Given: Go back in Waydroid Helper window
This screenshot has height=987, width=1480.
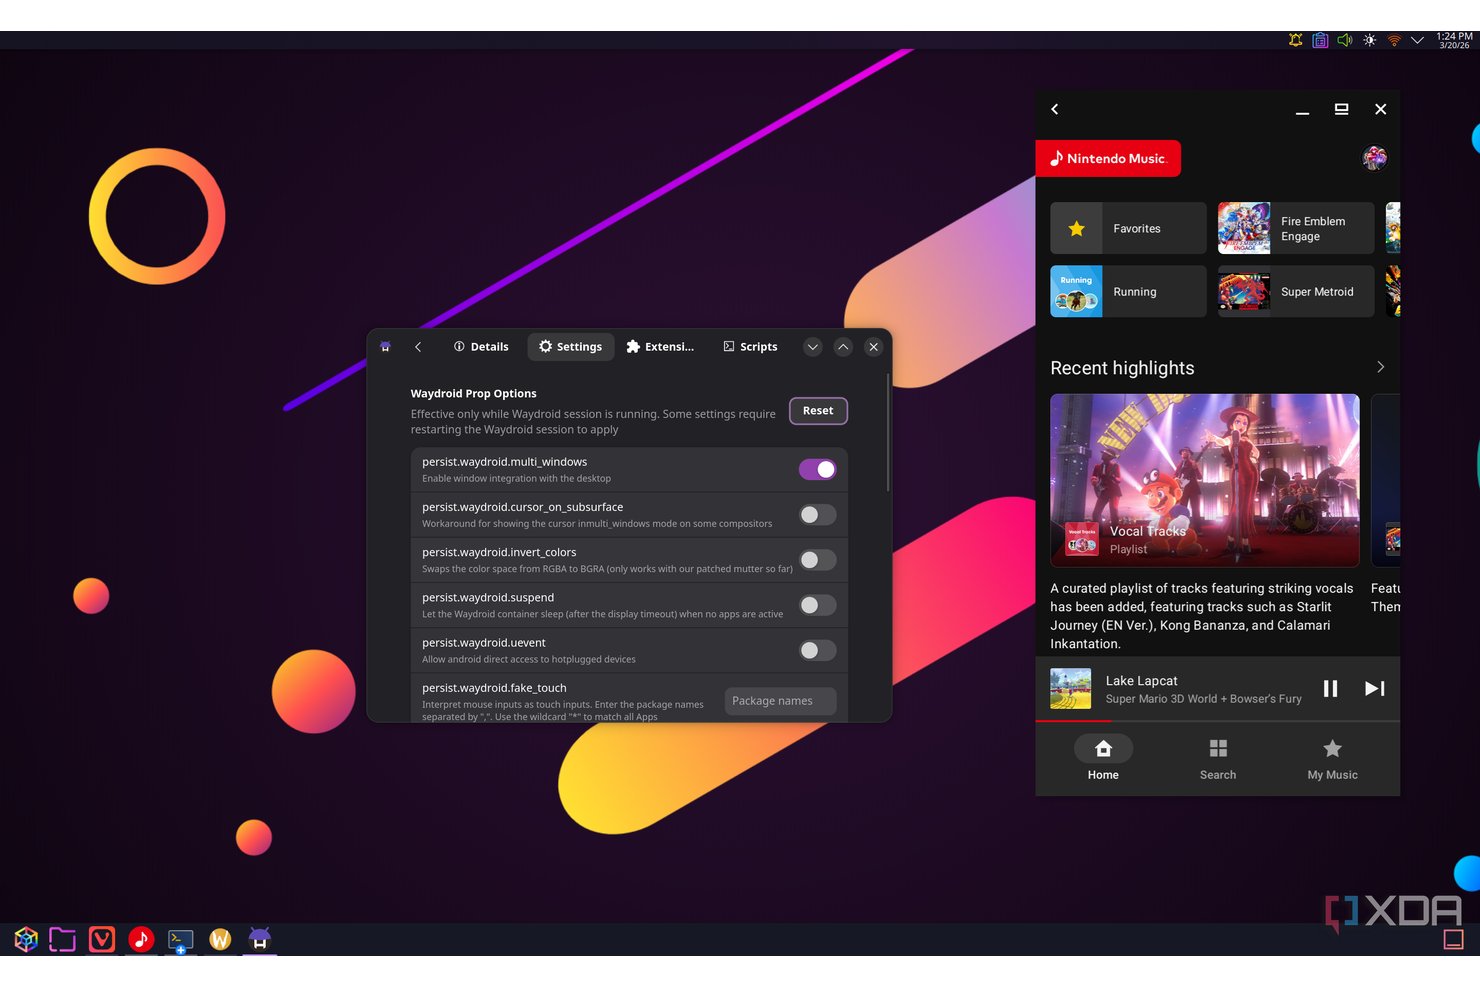Looking at the screenshot, I should 418,347.
